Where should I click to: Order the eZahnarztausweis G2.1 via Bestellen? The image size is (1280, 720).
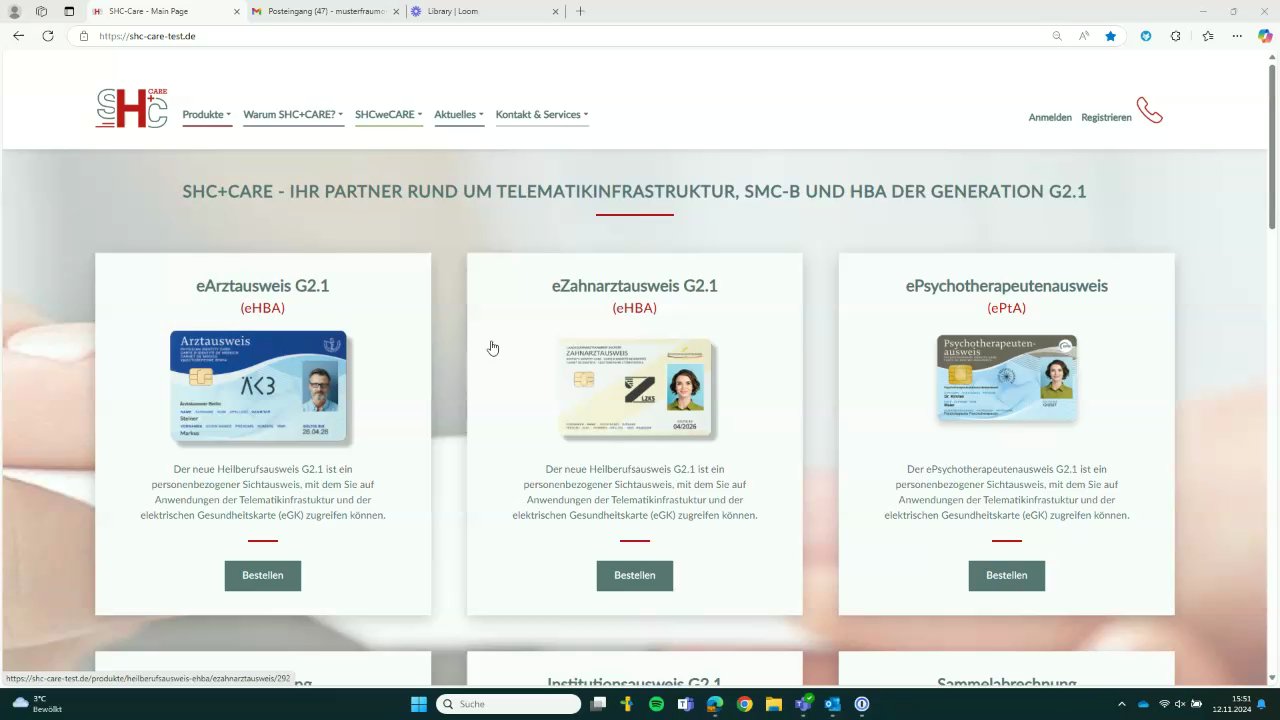tap(635, 576)
